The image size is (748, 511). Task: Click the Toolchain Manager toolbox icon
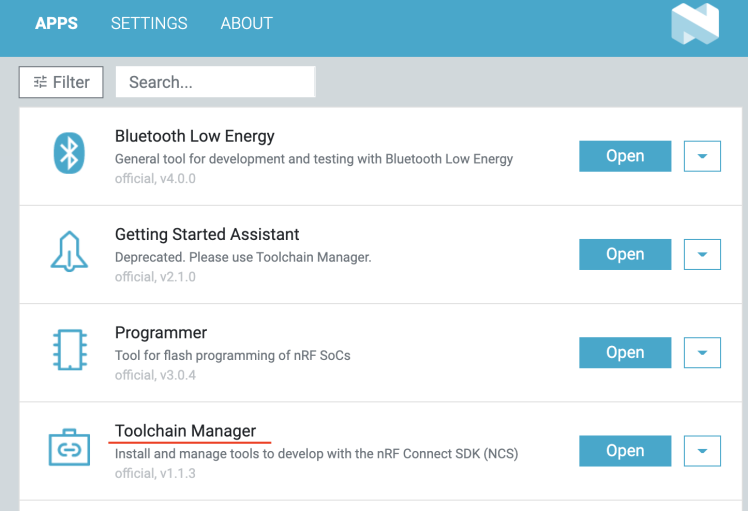pos(68,447)
